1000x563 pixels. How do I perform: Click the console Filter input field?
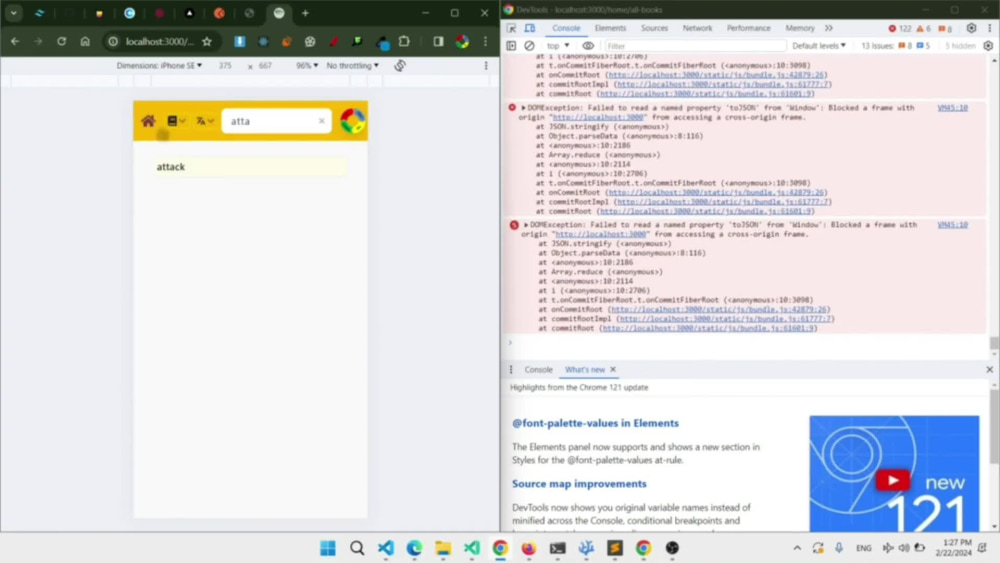point(694,46)
